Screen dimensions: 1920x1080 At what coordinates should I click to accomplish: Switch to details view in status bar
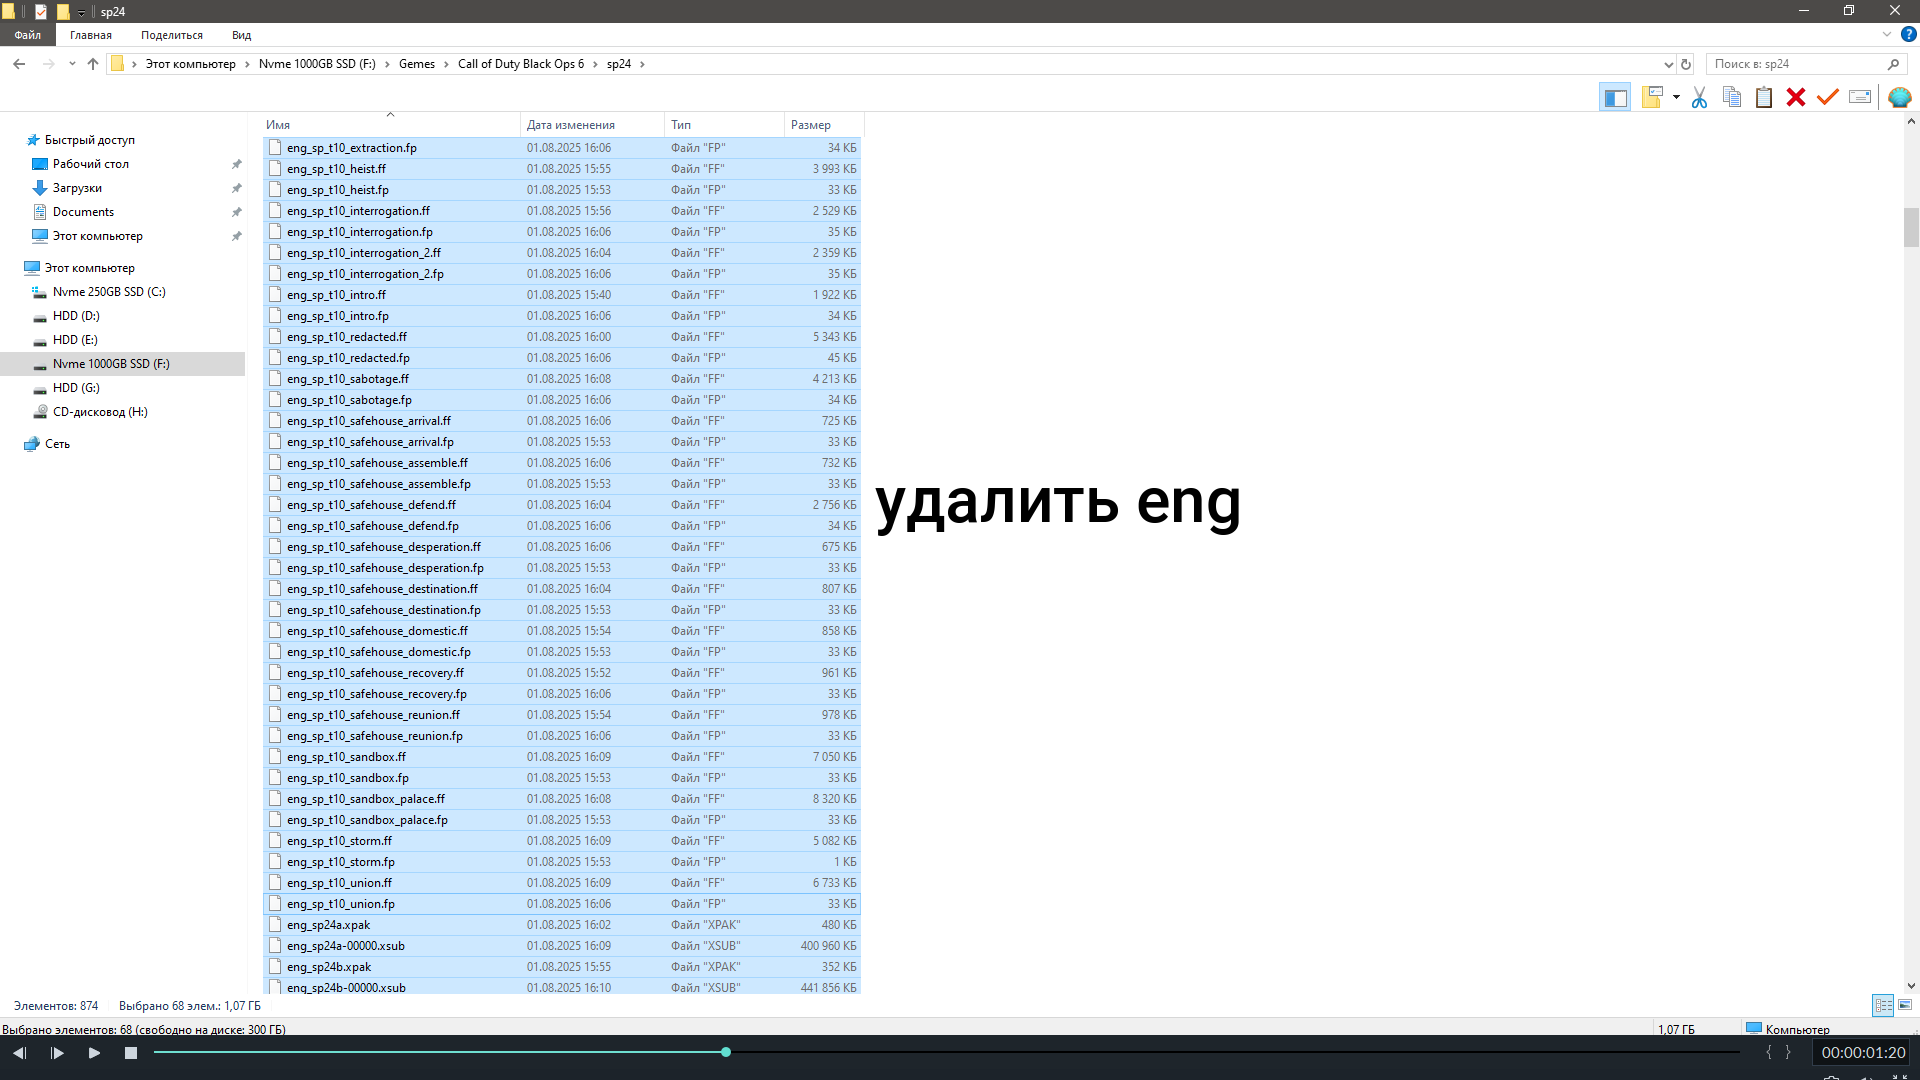coord(1884,1005)
